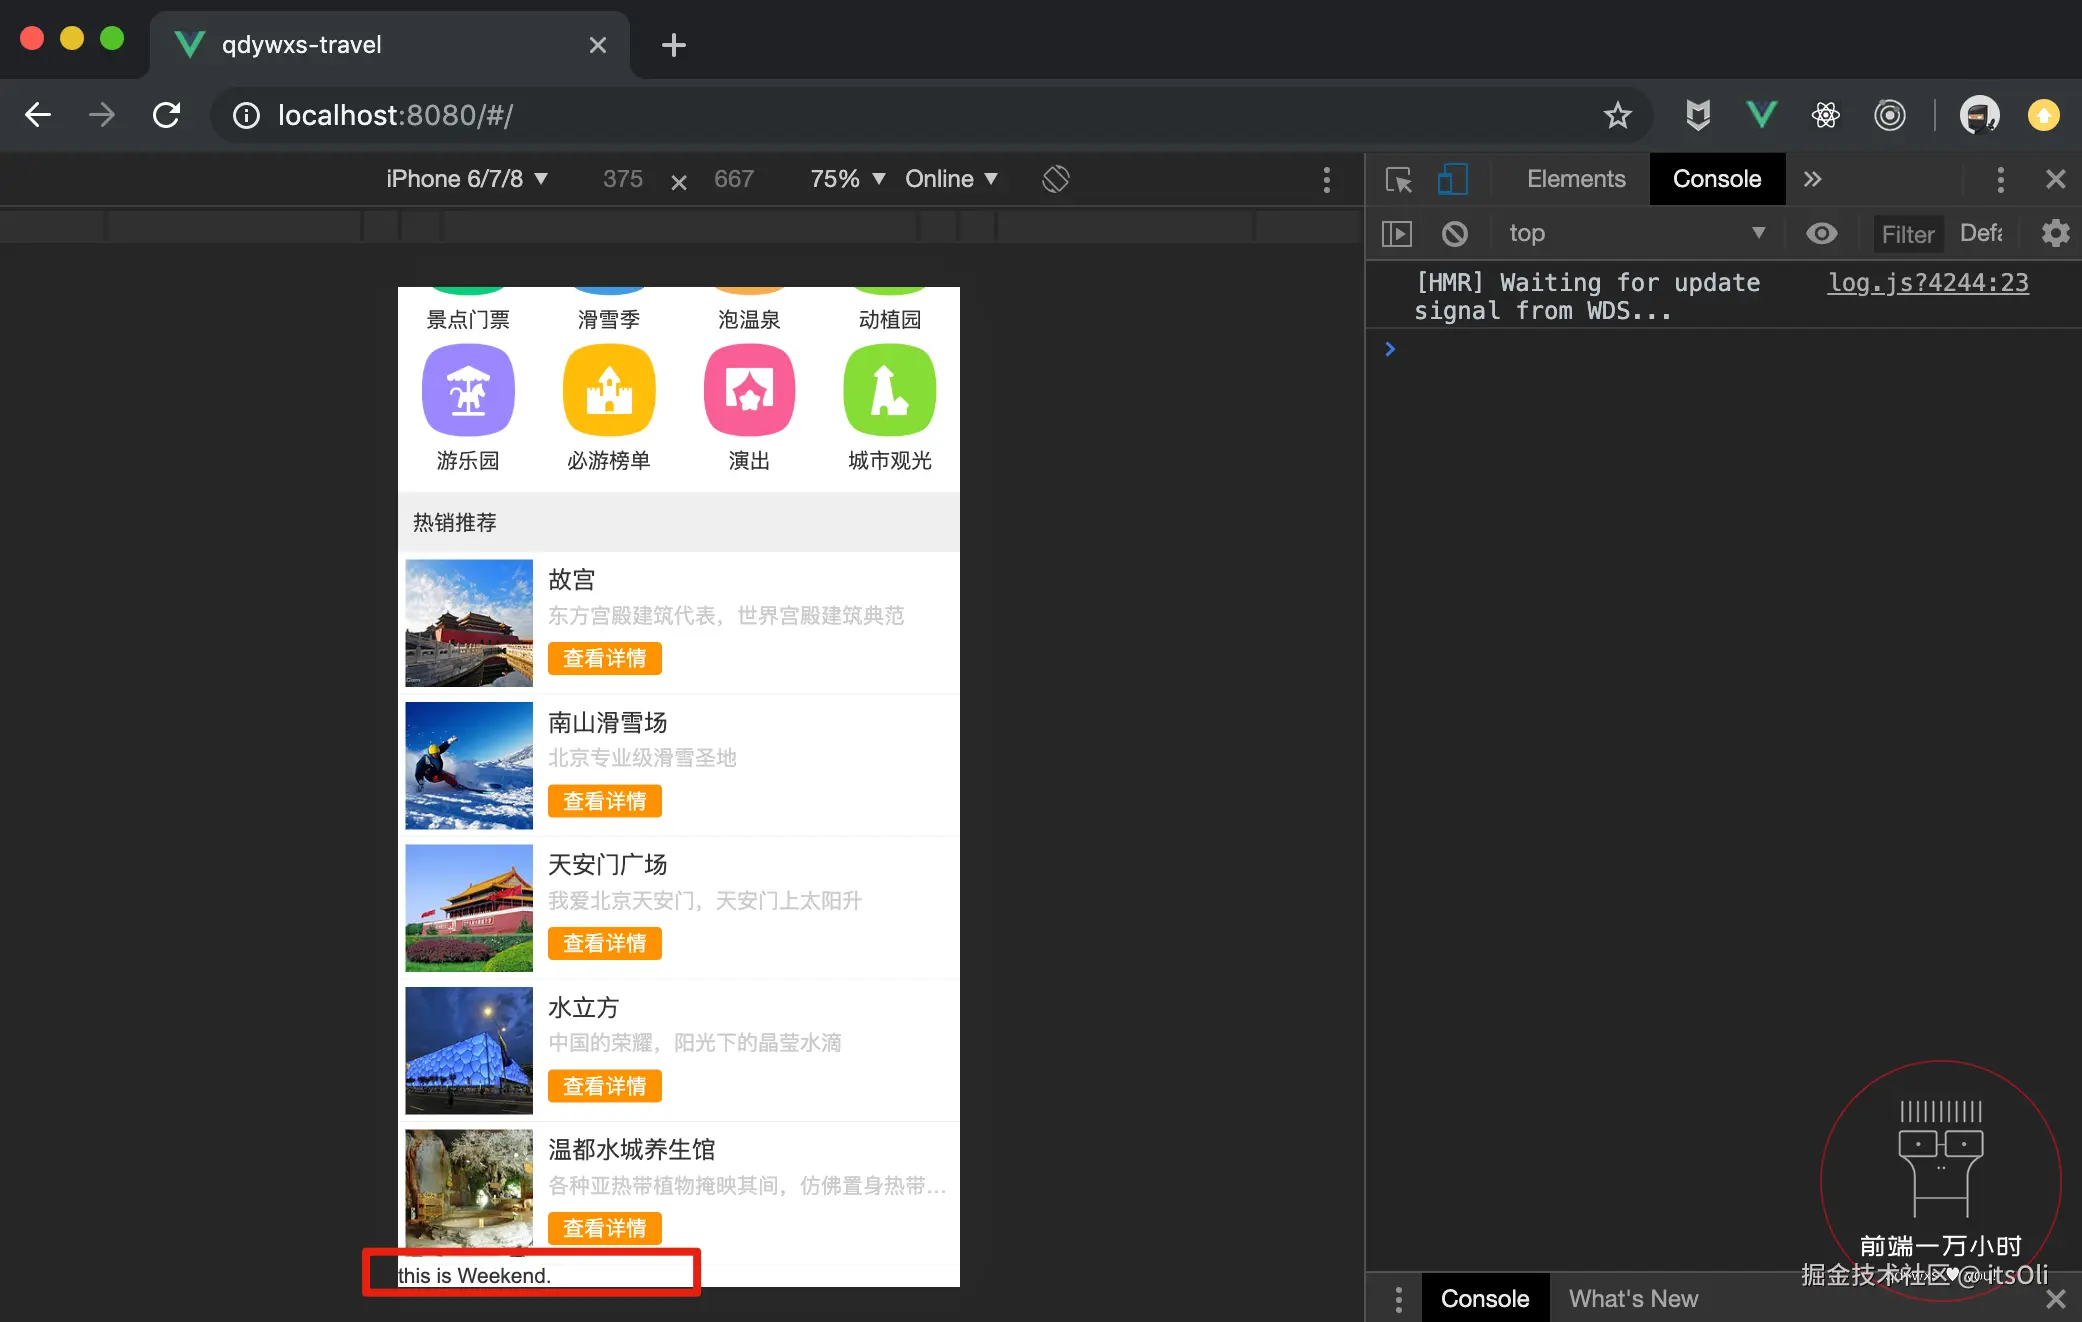Open the What's New drawer tab
Image resolution: width=2082 pixels, height=1322 pixels.
click(x=1632, y=1298)
